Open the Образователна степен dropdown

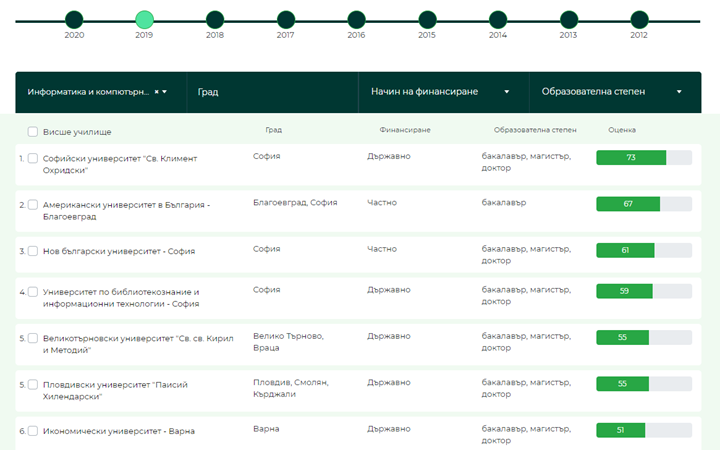[611, 92]
